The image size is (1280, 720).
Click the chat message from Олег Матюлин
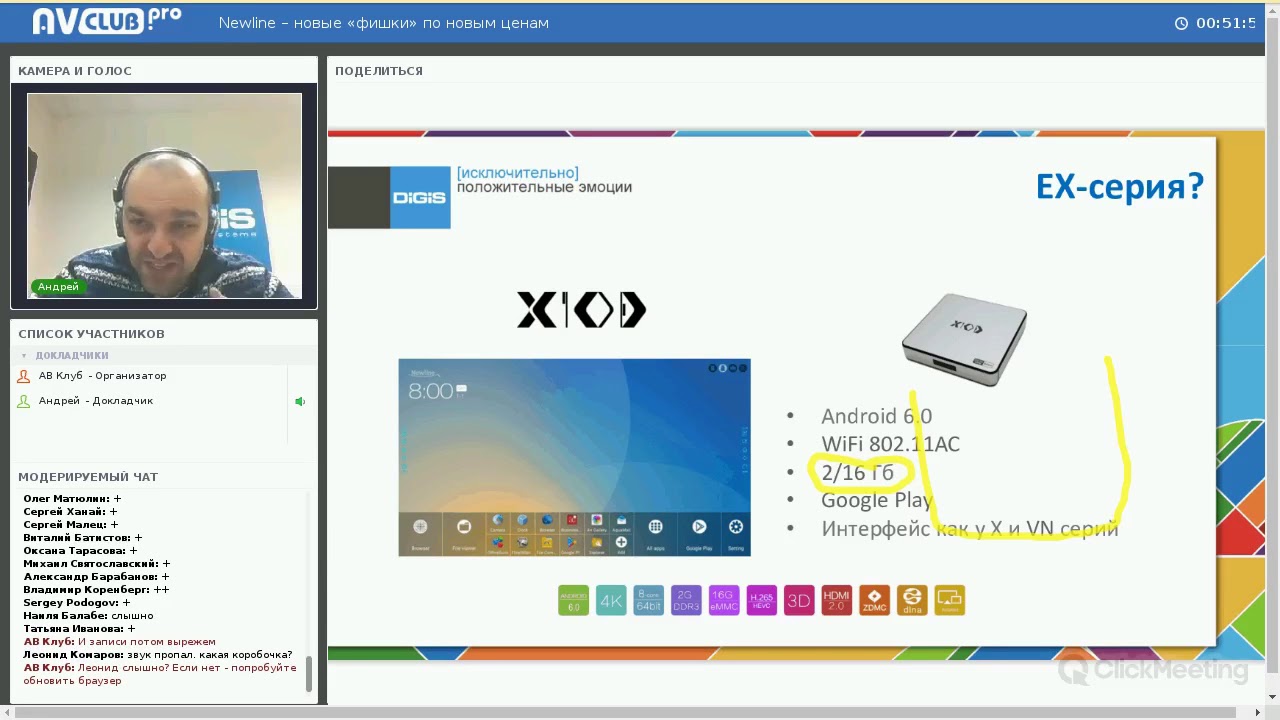tap(72, 499)
